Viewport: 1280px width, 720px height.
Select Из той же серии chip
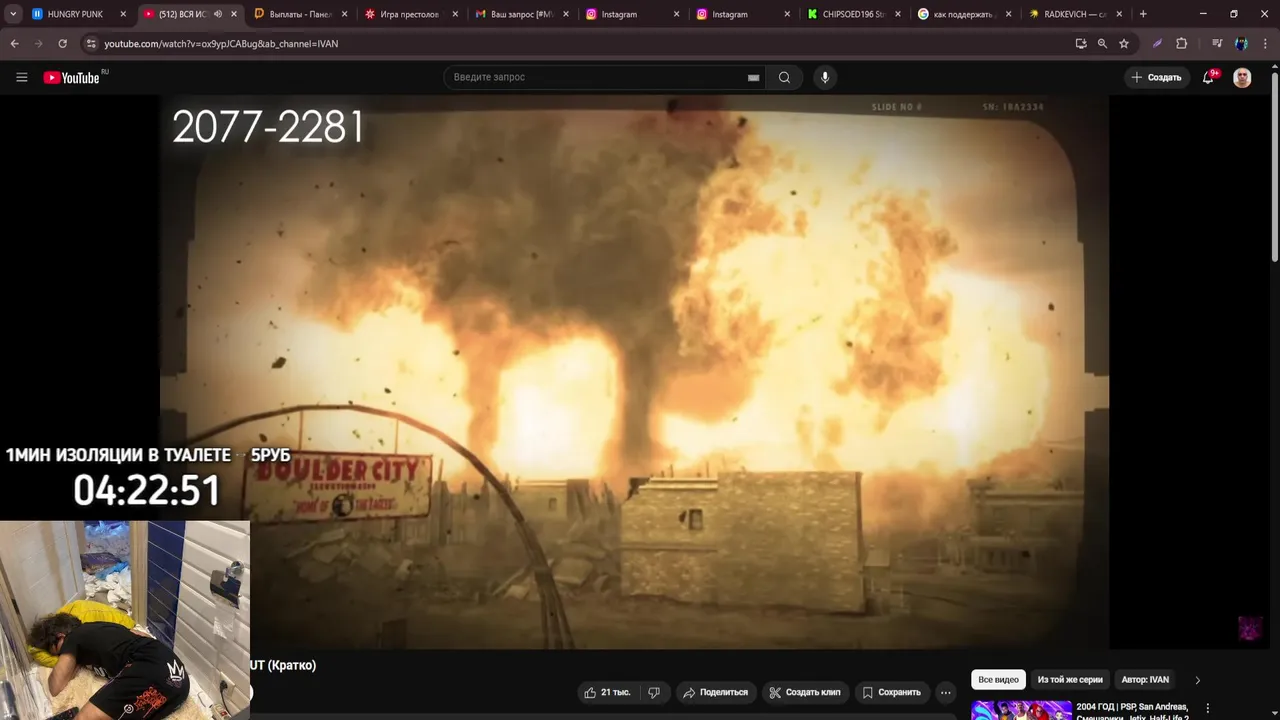coord(1070,680)
